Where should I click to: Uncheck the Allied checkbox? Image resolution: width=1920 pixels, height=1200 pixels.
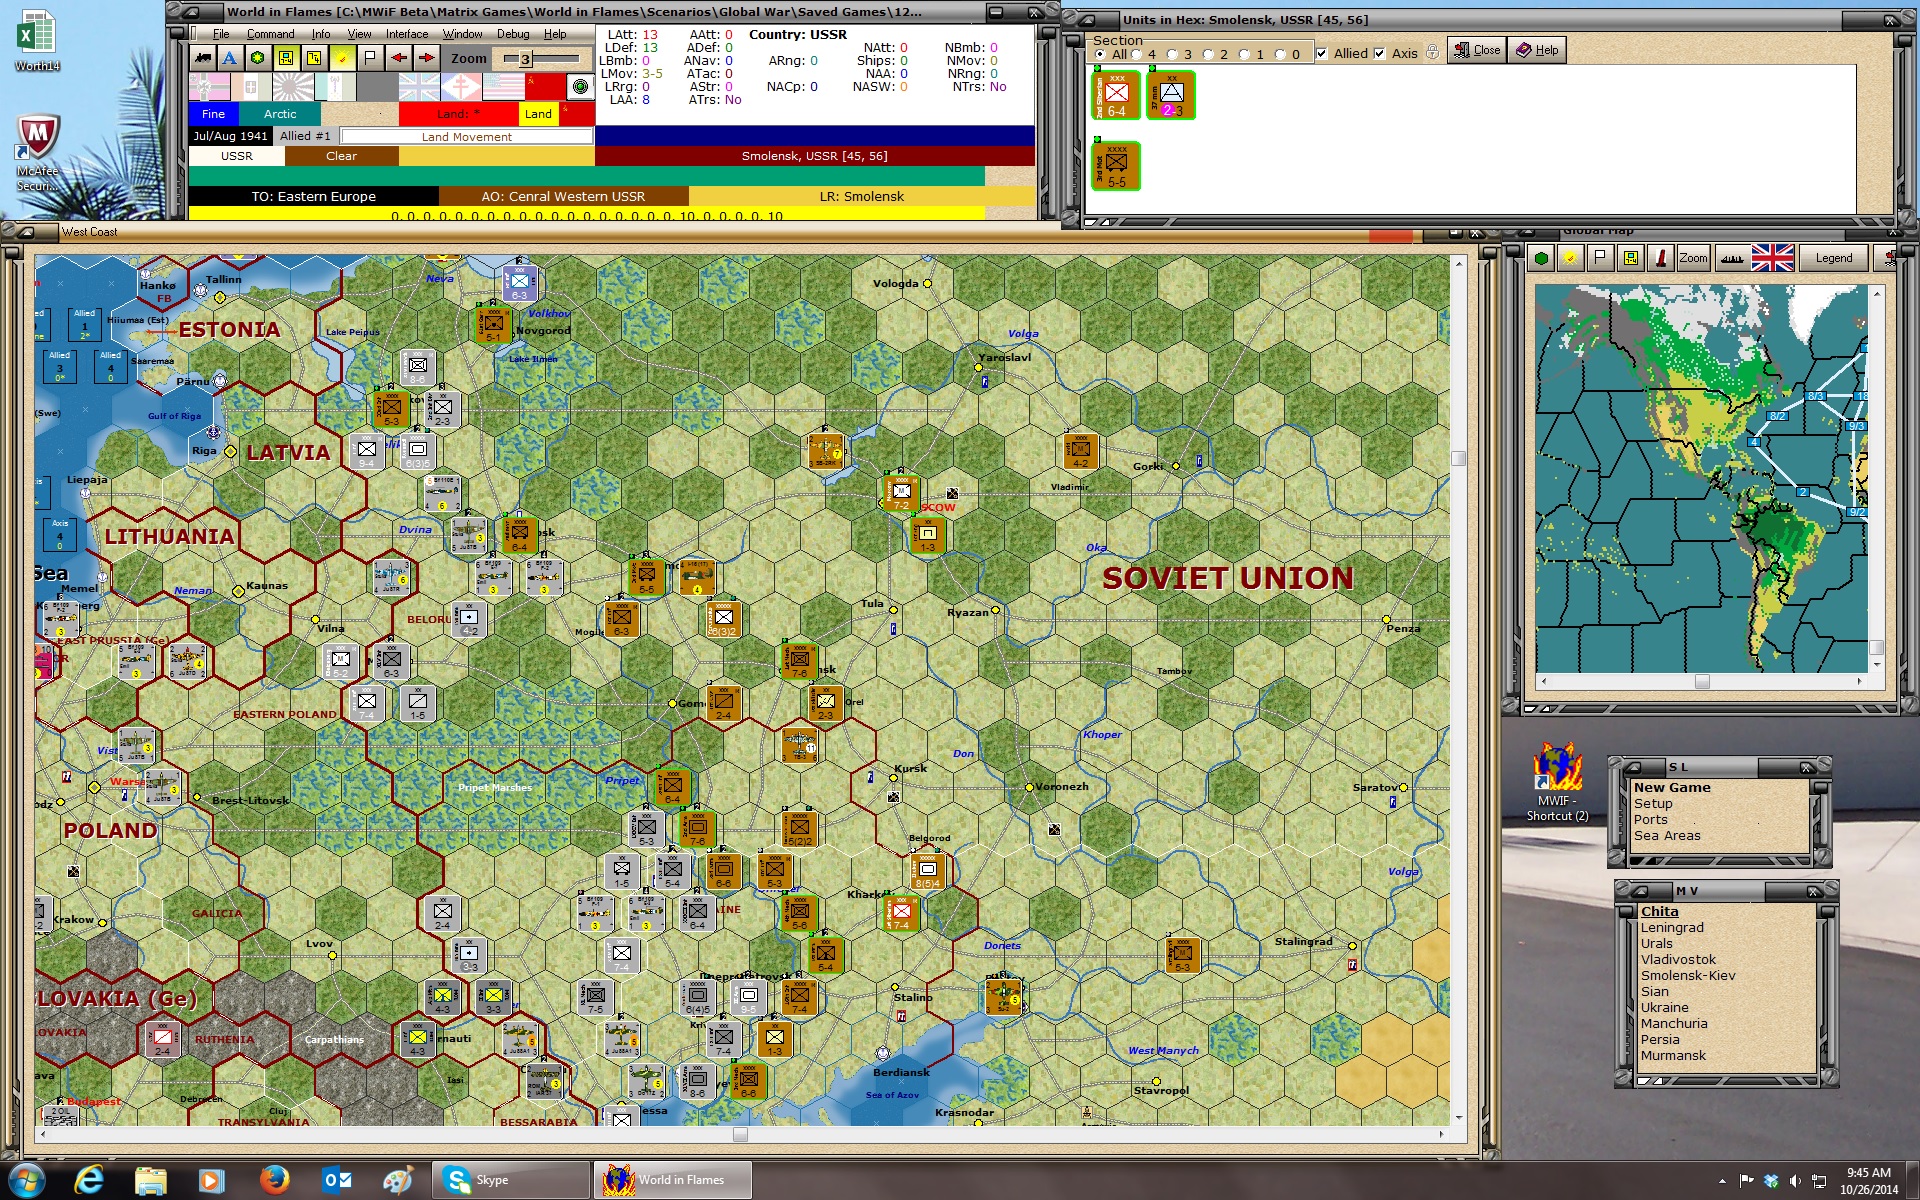[x=1322, y=54]
